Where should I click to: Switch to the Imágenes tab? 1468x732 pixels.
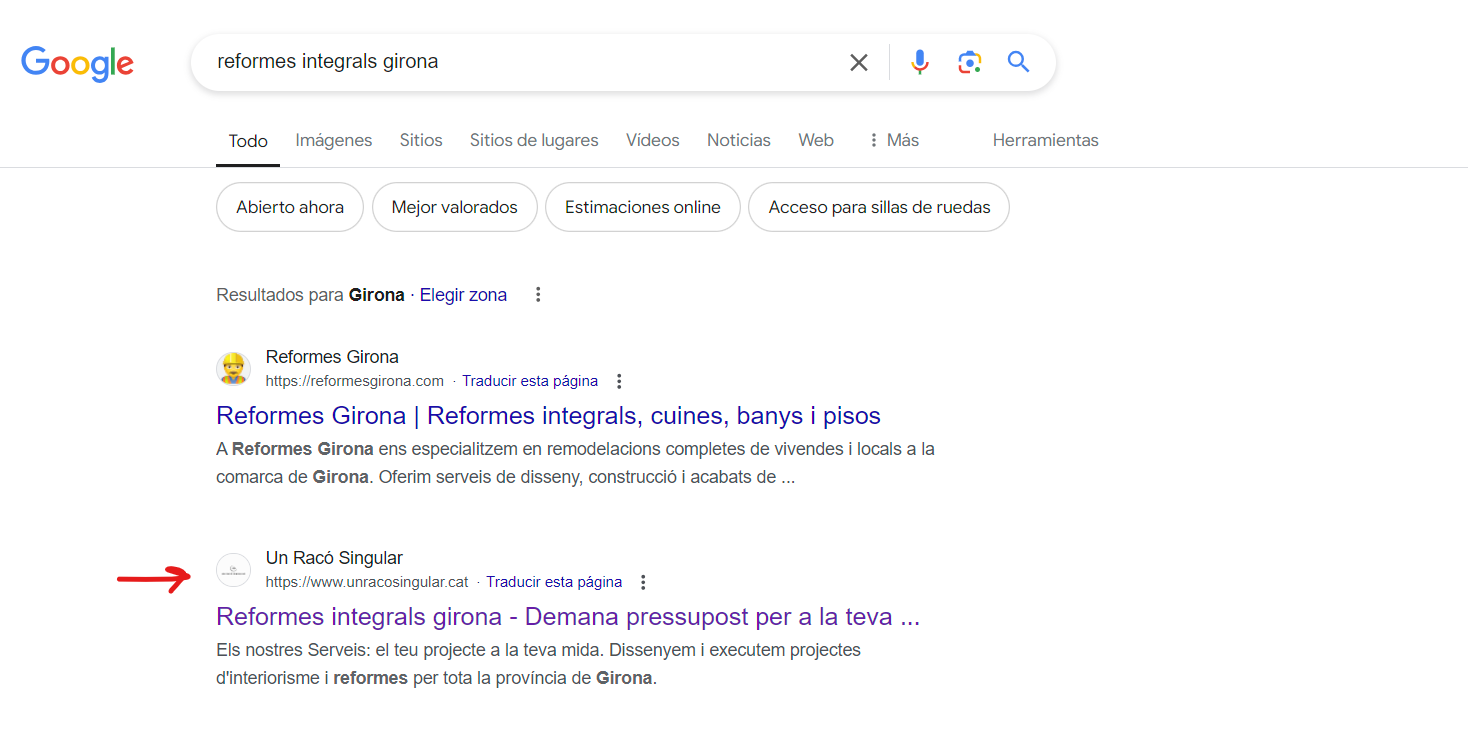point(334,140)
